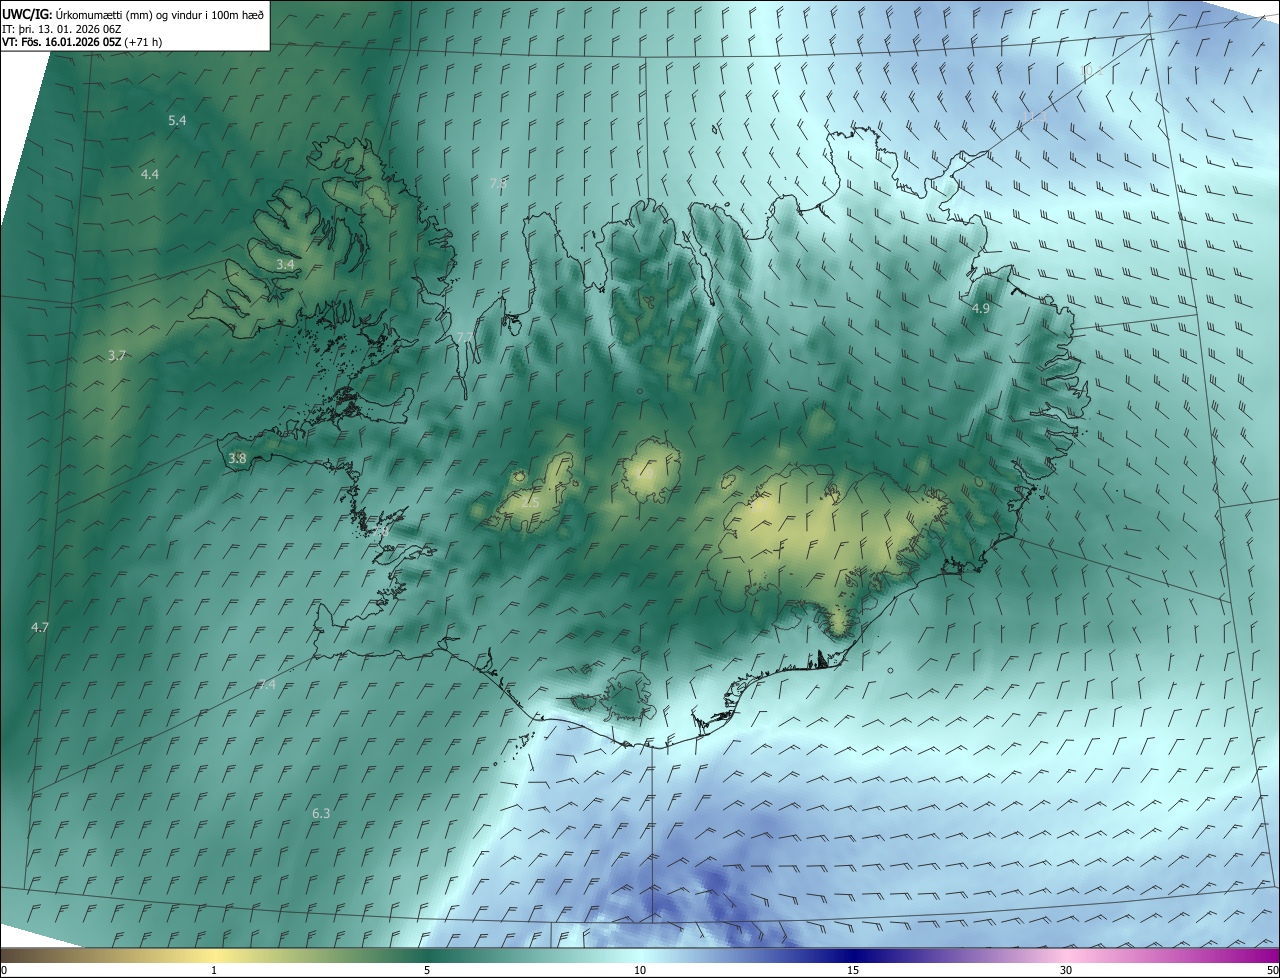Viewport: 1280px width, 978px height.
Task: Click the 15 tick on the color scale
Action: pyautogui.click(x=853, y=970)
